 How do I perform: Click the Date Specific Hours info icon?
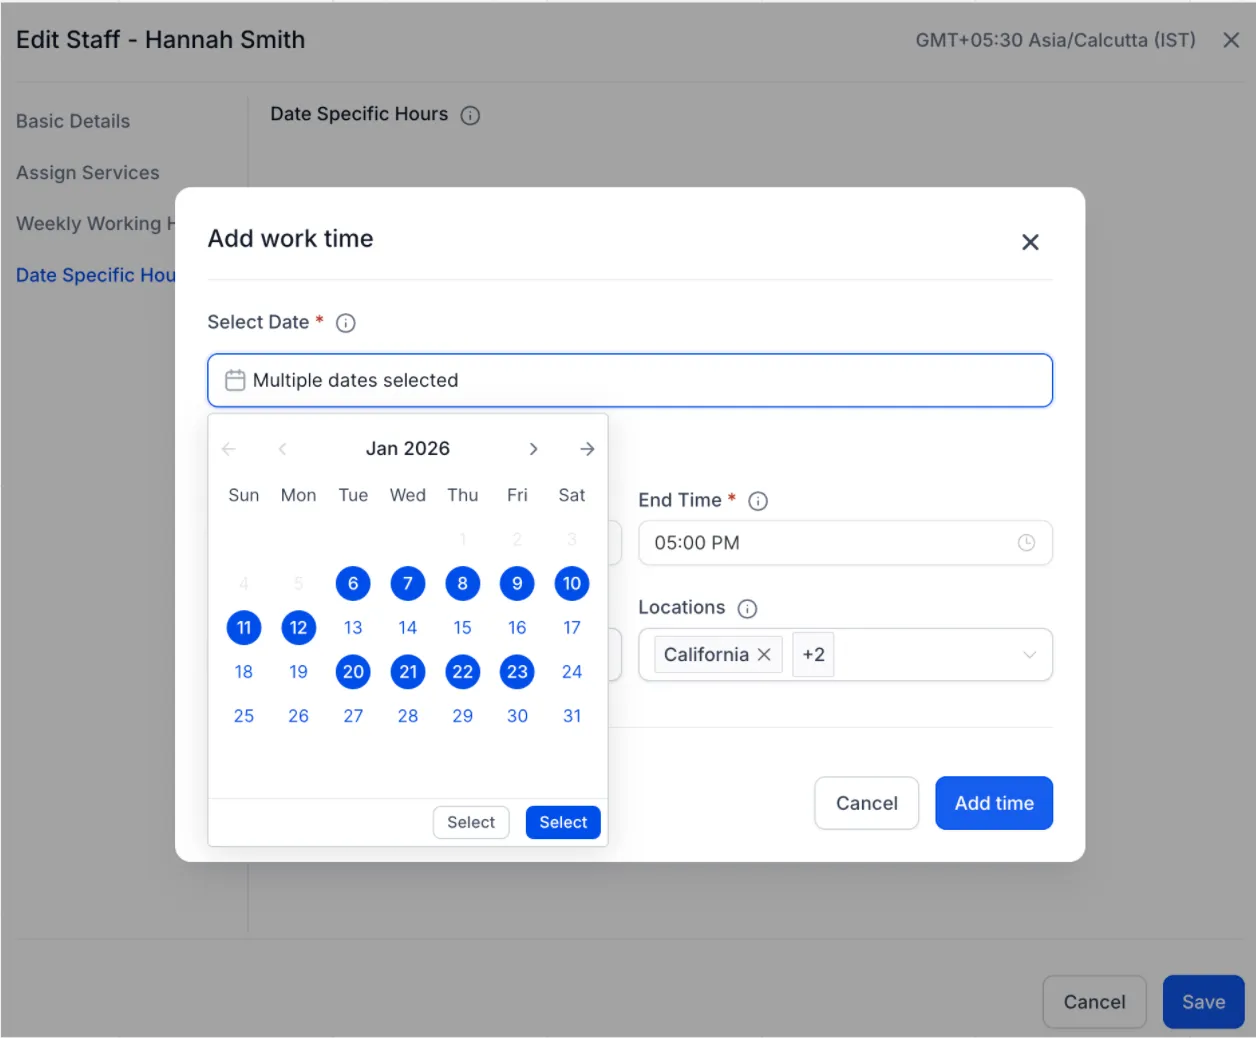click(x=470, y=115)
